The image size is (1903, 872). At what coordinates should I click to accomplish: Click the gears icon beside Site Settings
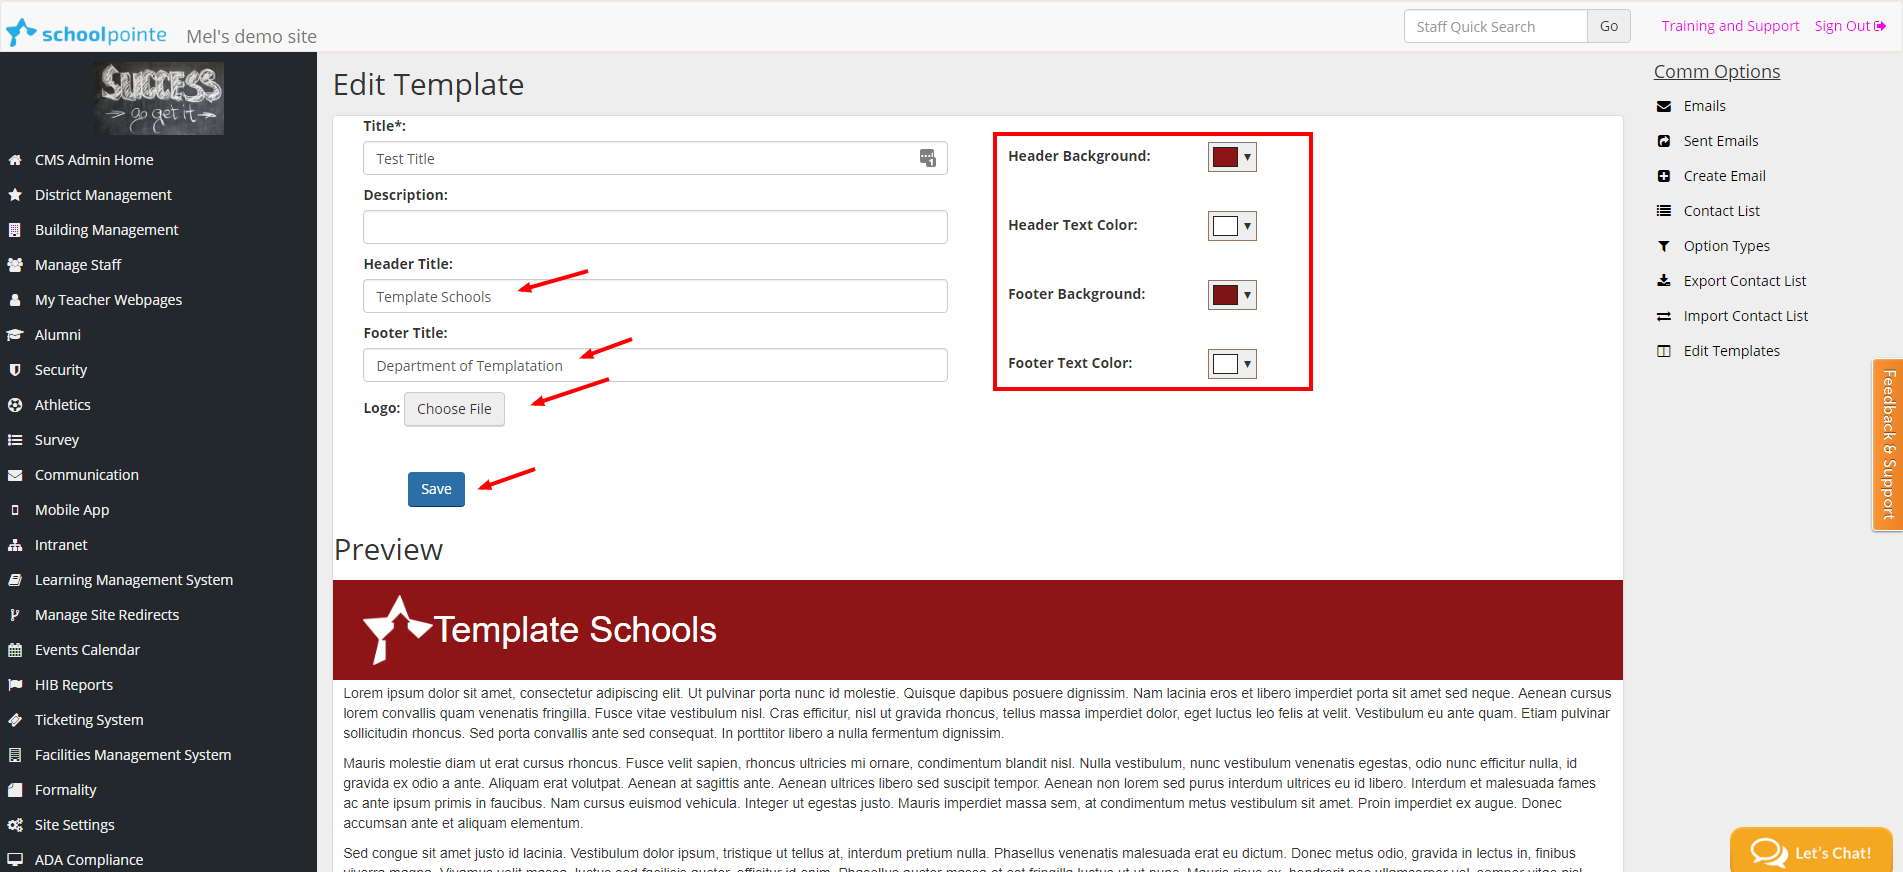click(15, 825)
